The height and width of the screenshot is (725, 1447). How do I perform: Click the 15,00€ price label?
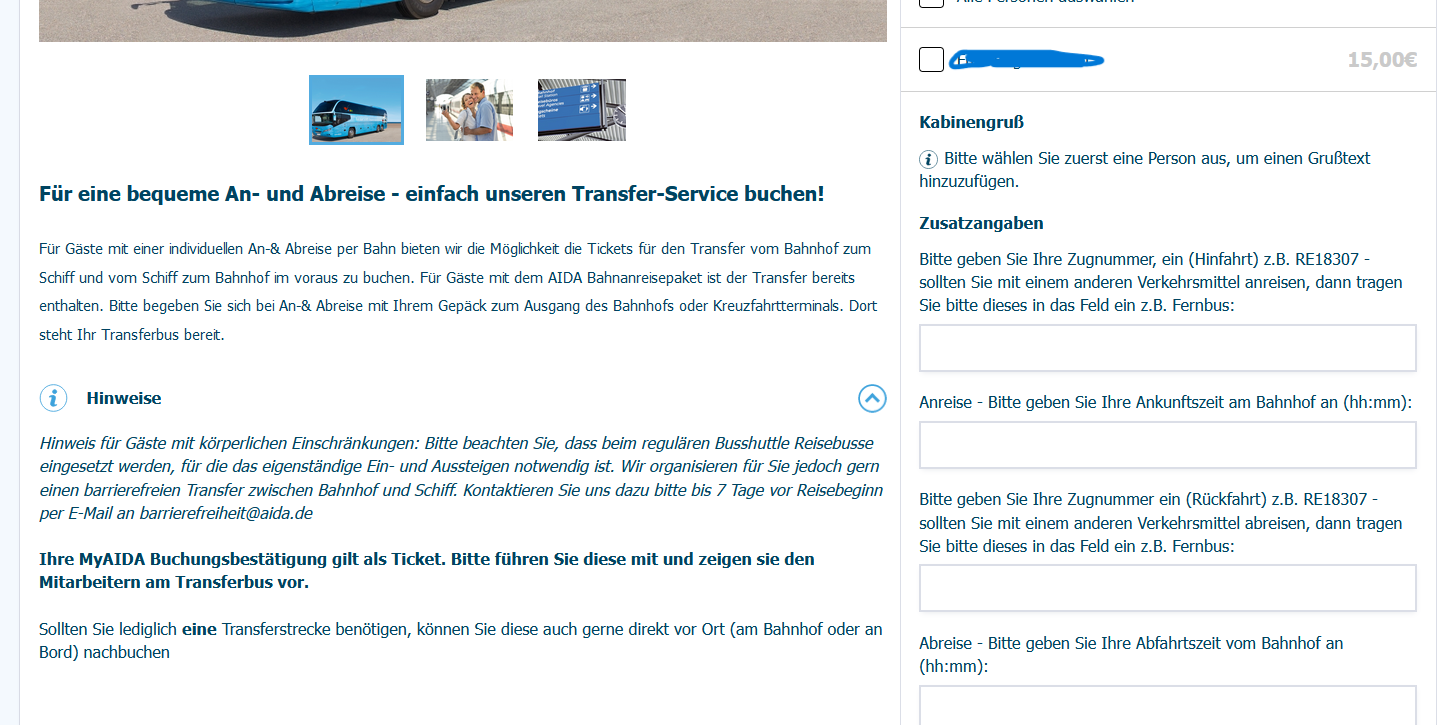point(1382,60)
